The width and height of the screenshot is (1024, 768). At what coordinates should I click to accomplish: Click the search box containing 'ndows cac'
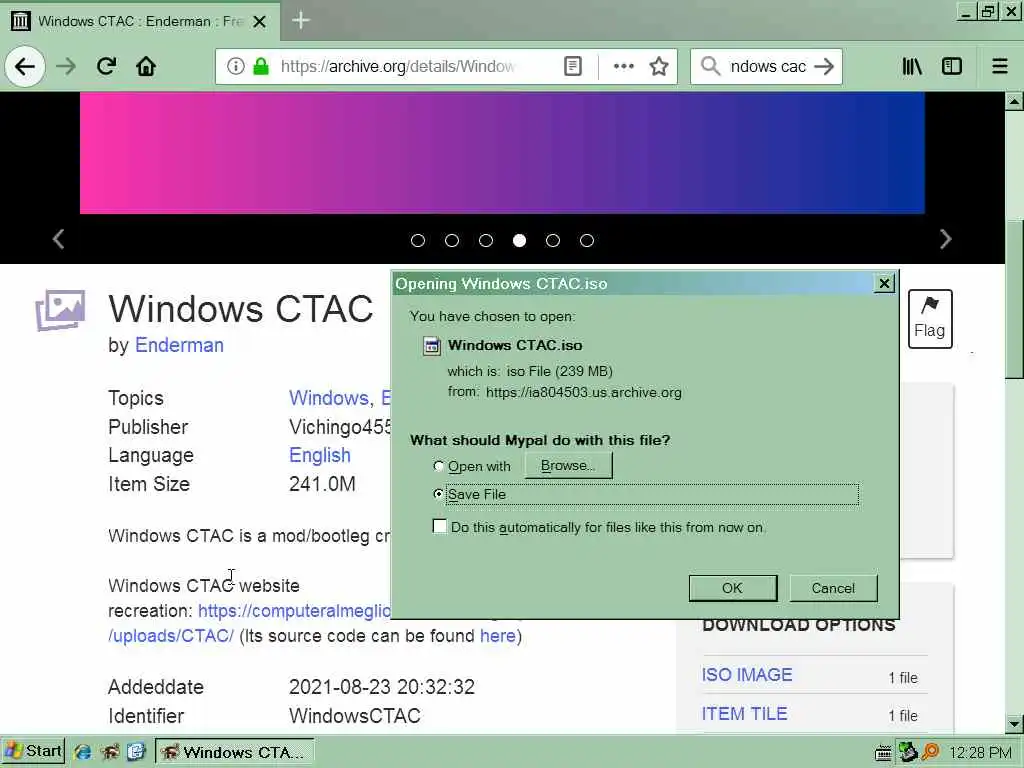coord(767,66)
